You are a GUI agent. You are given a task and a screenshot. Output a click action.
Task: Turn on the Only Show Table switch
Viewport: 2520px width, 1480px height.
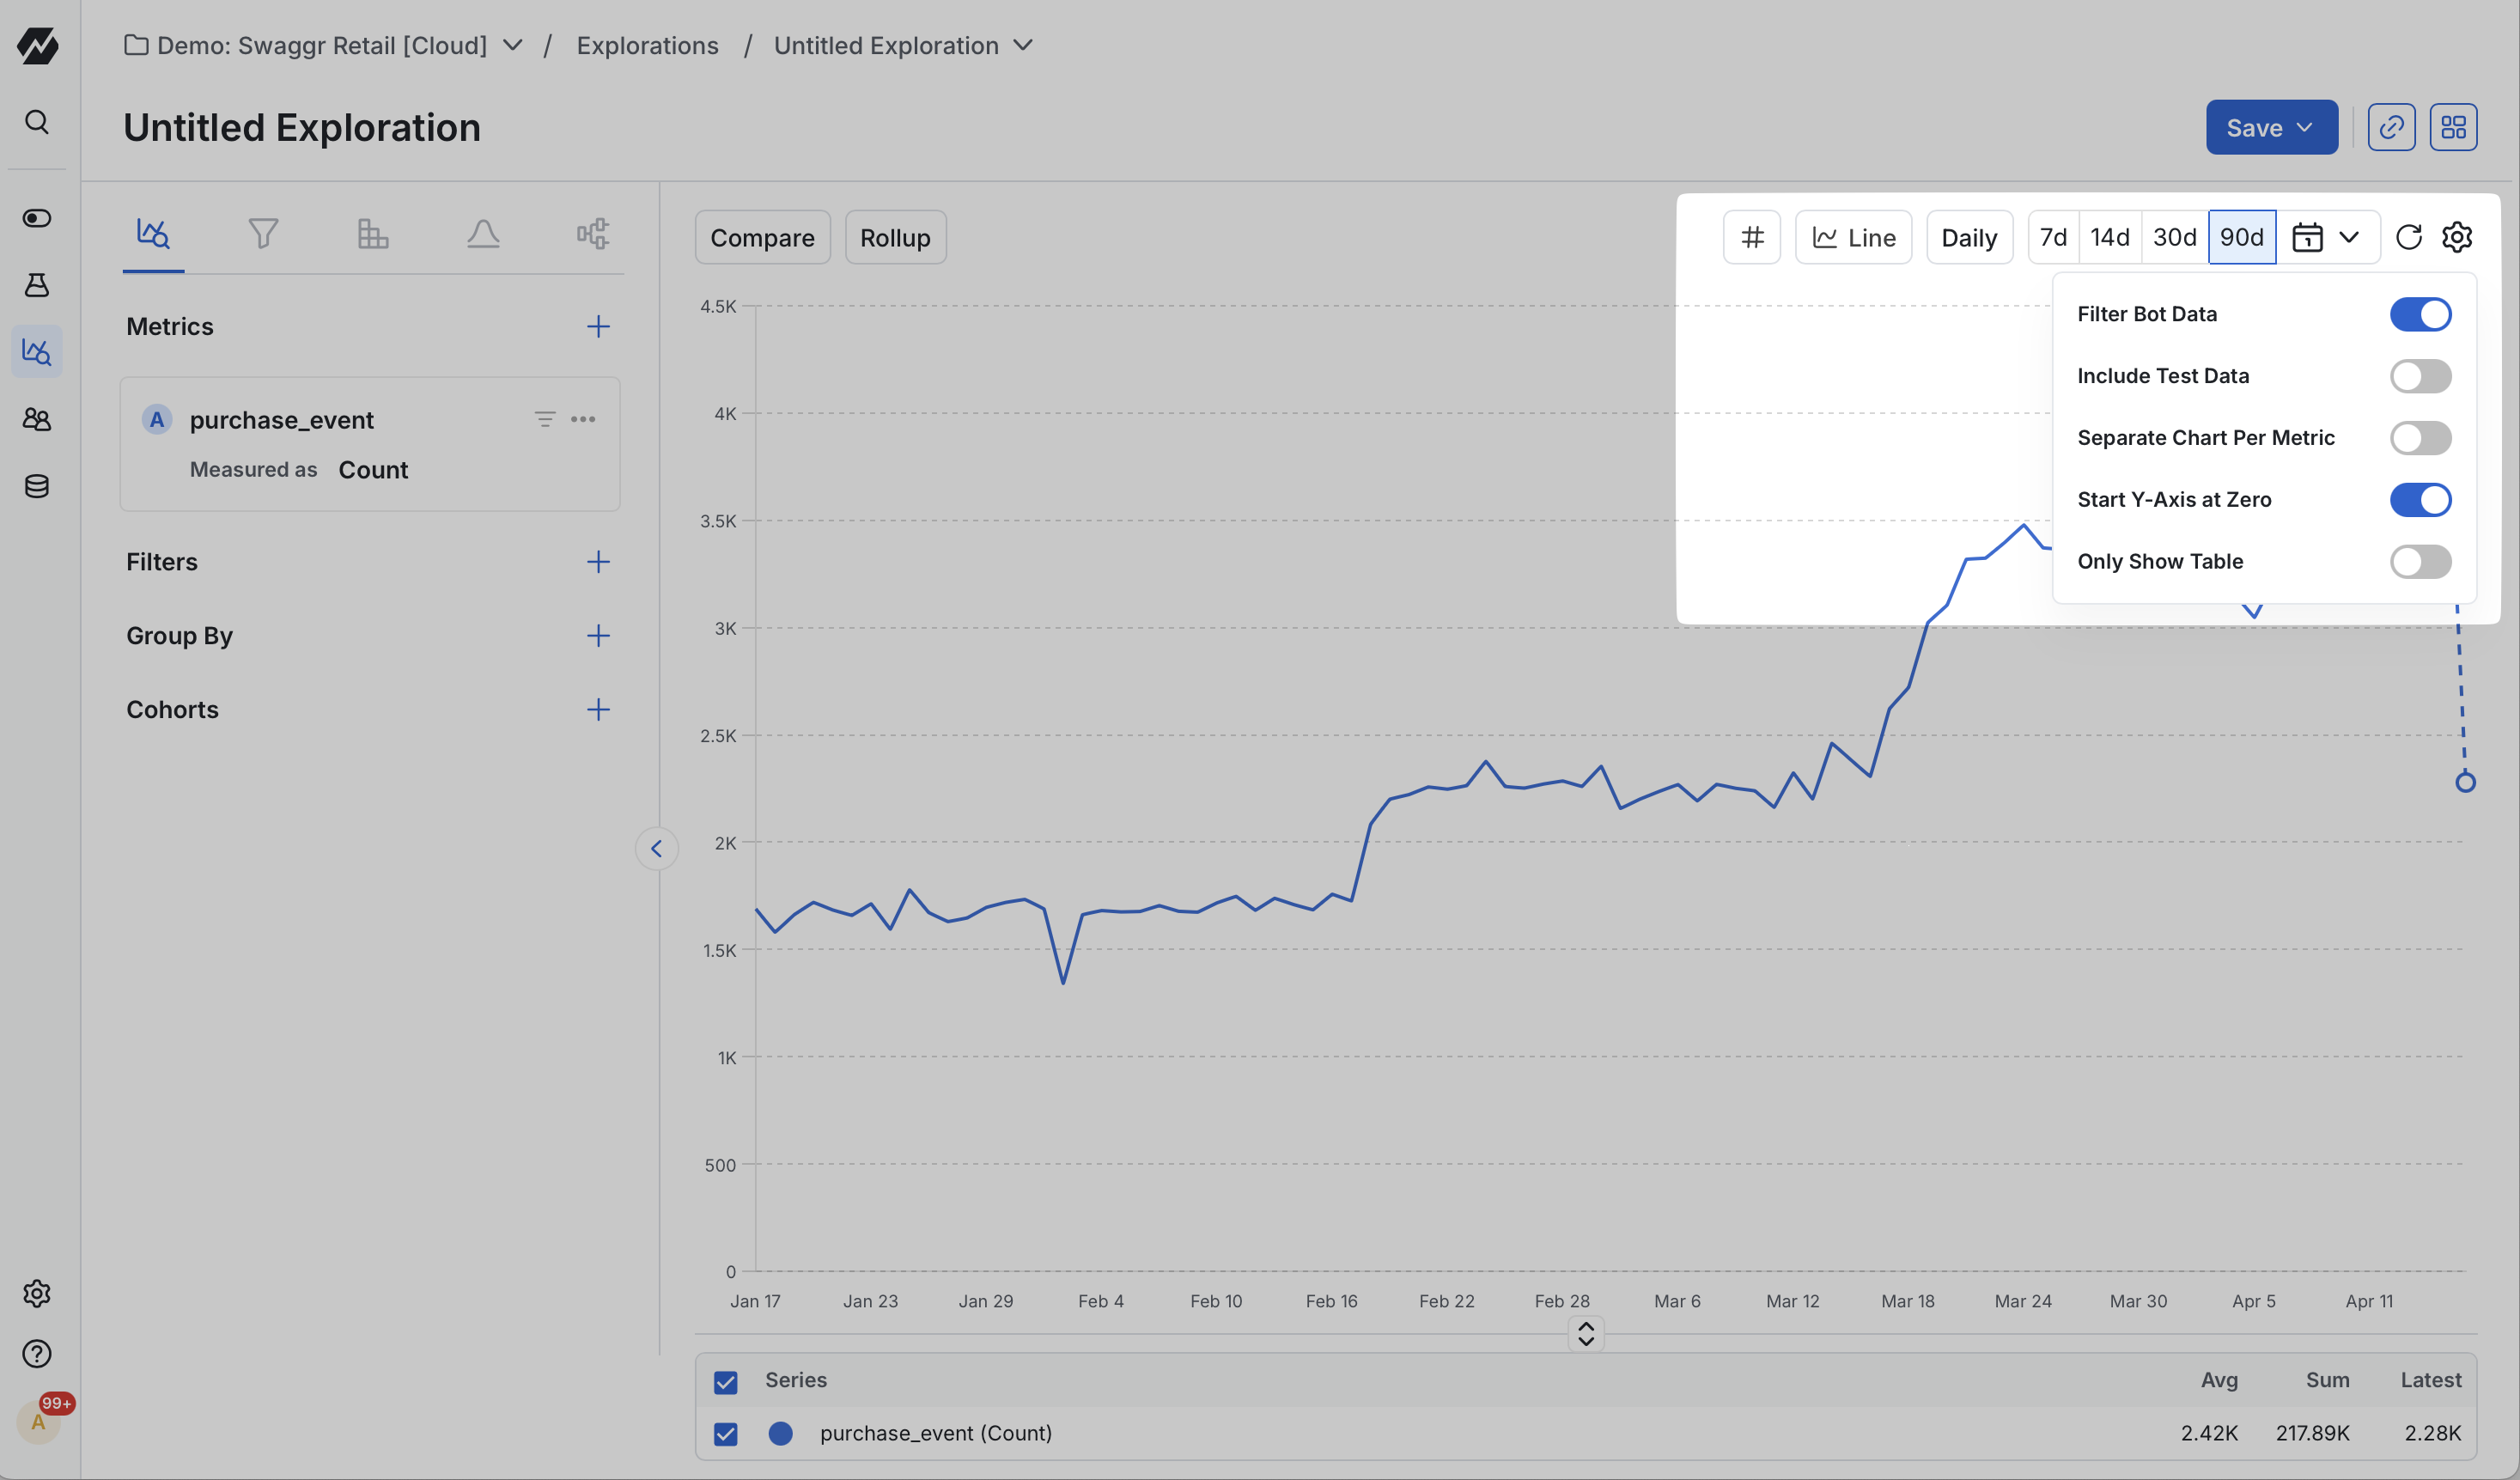(x=2420, y=561)
